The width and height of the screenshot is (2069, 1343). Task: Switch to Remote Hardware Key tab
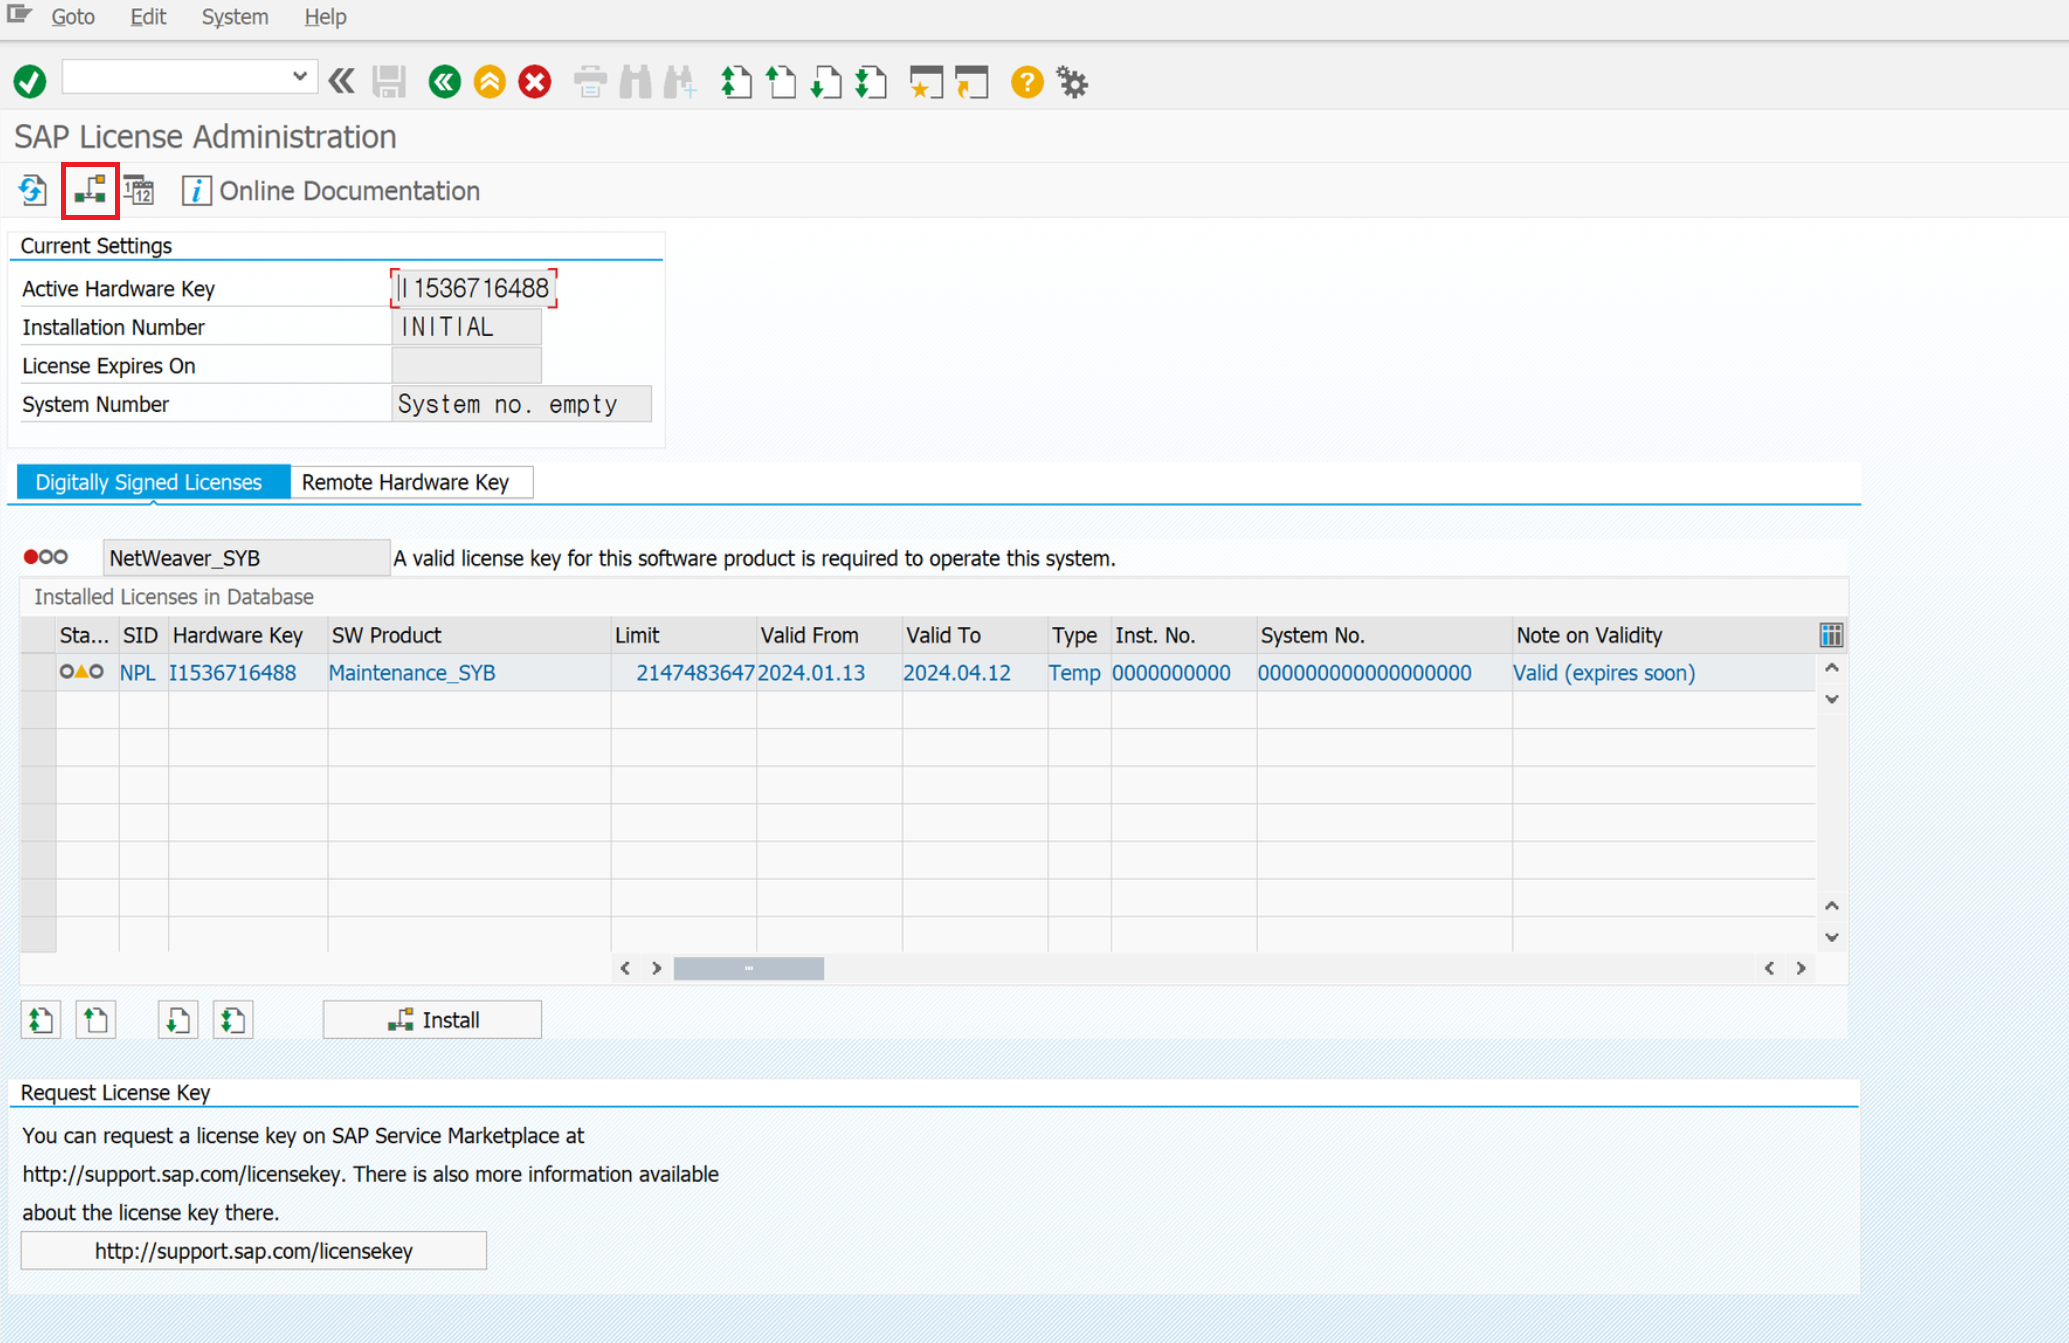[x=405, y=482]
